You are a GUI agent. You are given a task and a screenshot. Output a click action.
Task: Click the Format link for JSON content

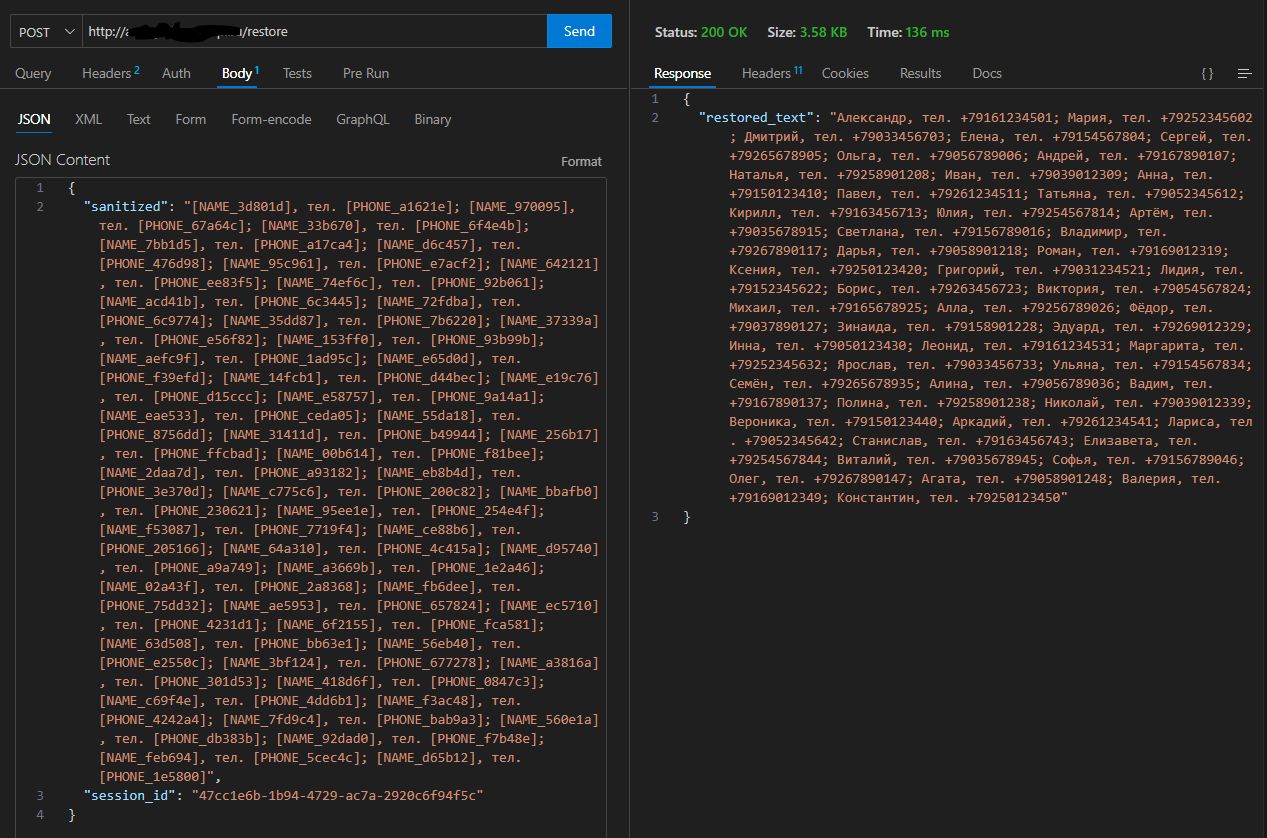(x=581, y=161)
